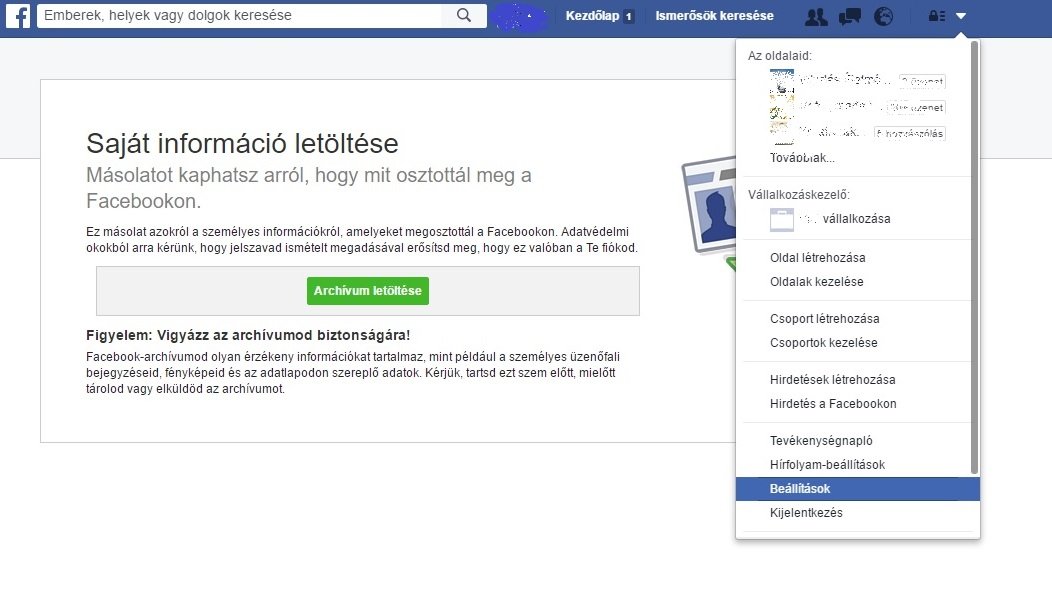Select Oldal létrehozása menu item

coord(817,258)
